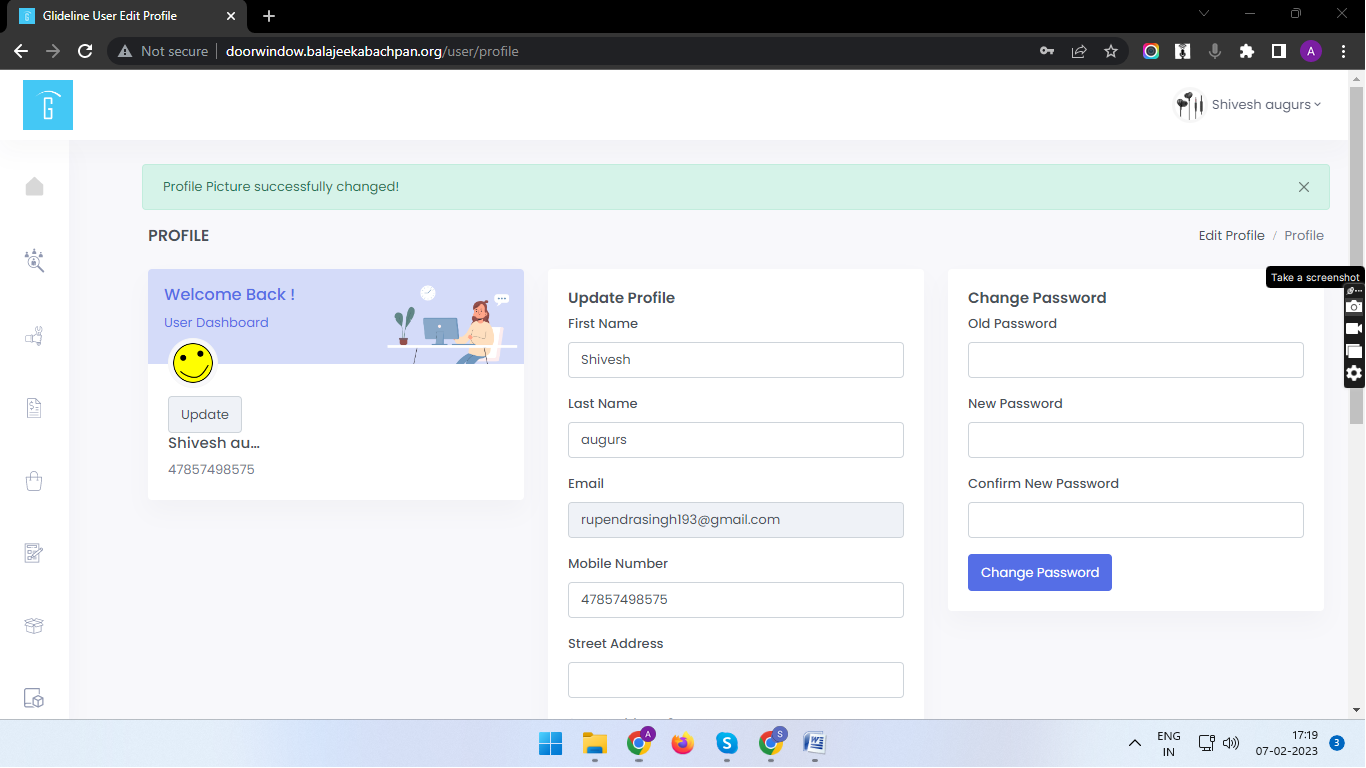Open the Chrome extensions puzzle icon
Screen dimensions: 1366x768
tap(1246, 51)
